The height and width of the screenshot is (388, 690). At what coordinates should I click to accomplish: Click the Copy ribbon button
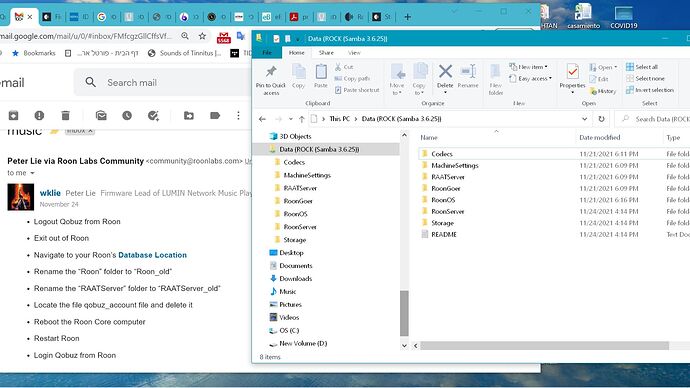[x=298, y=77]
